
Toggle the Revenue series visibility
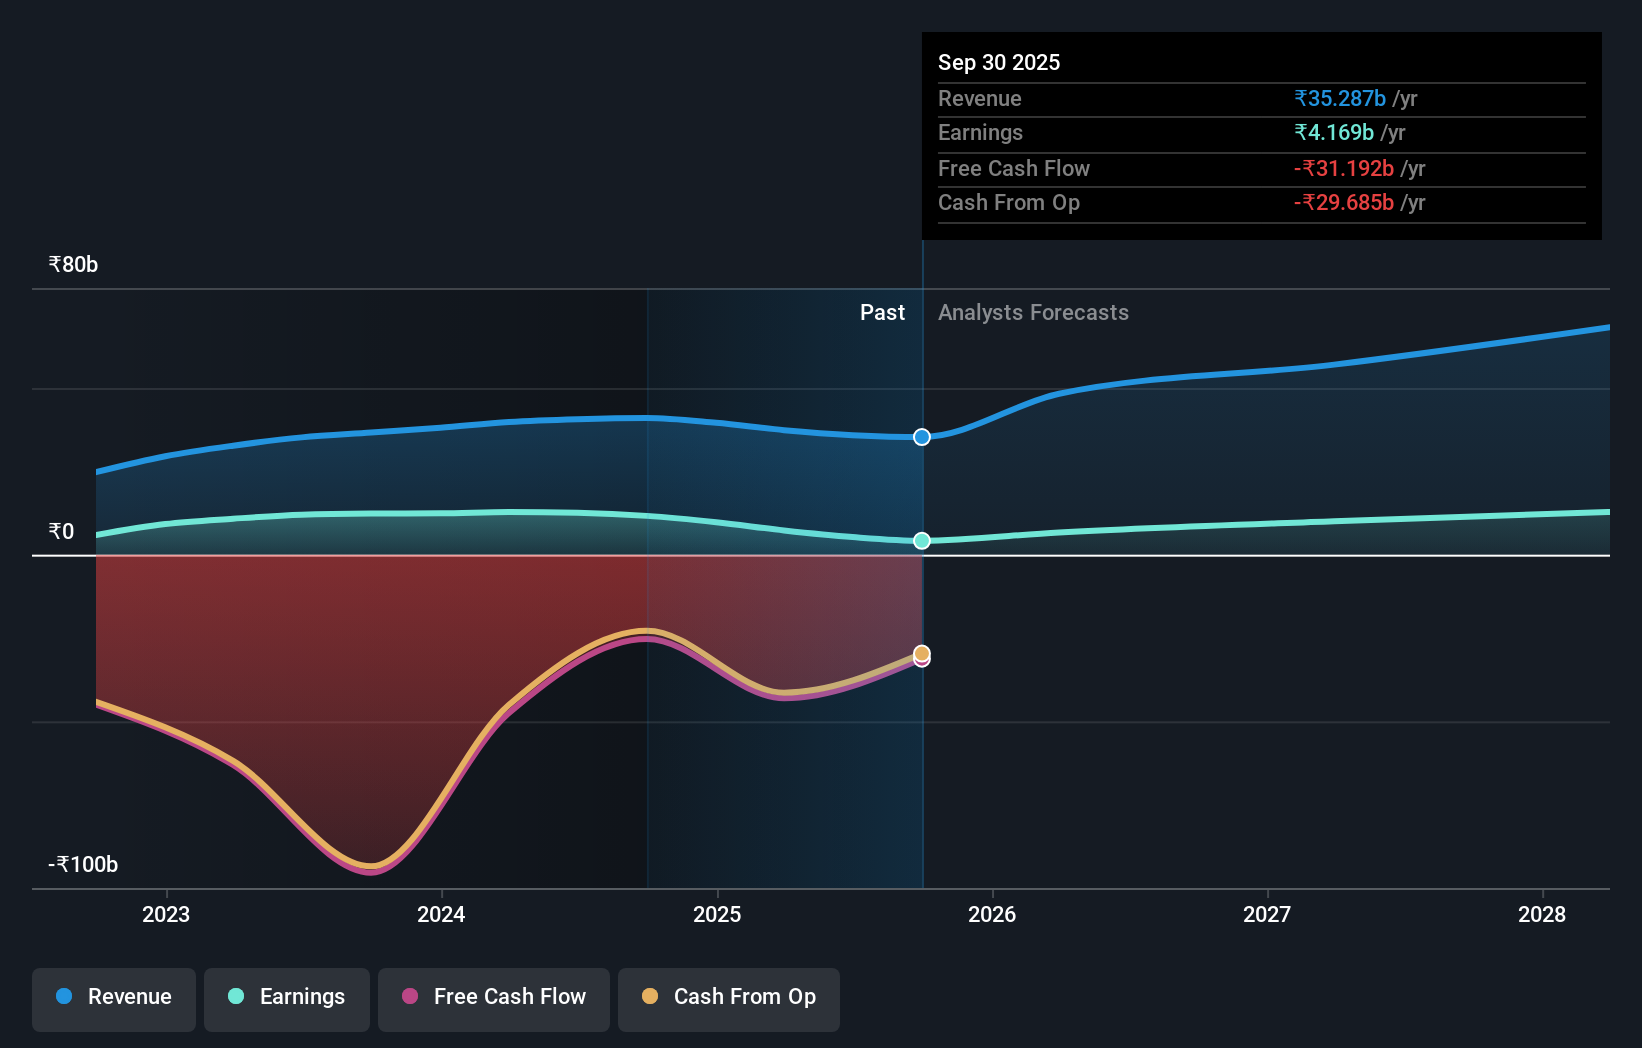[x=113, y=997]
